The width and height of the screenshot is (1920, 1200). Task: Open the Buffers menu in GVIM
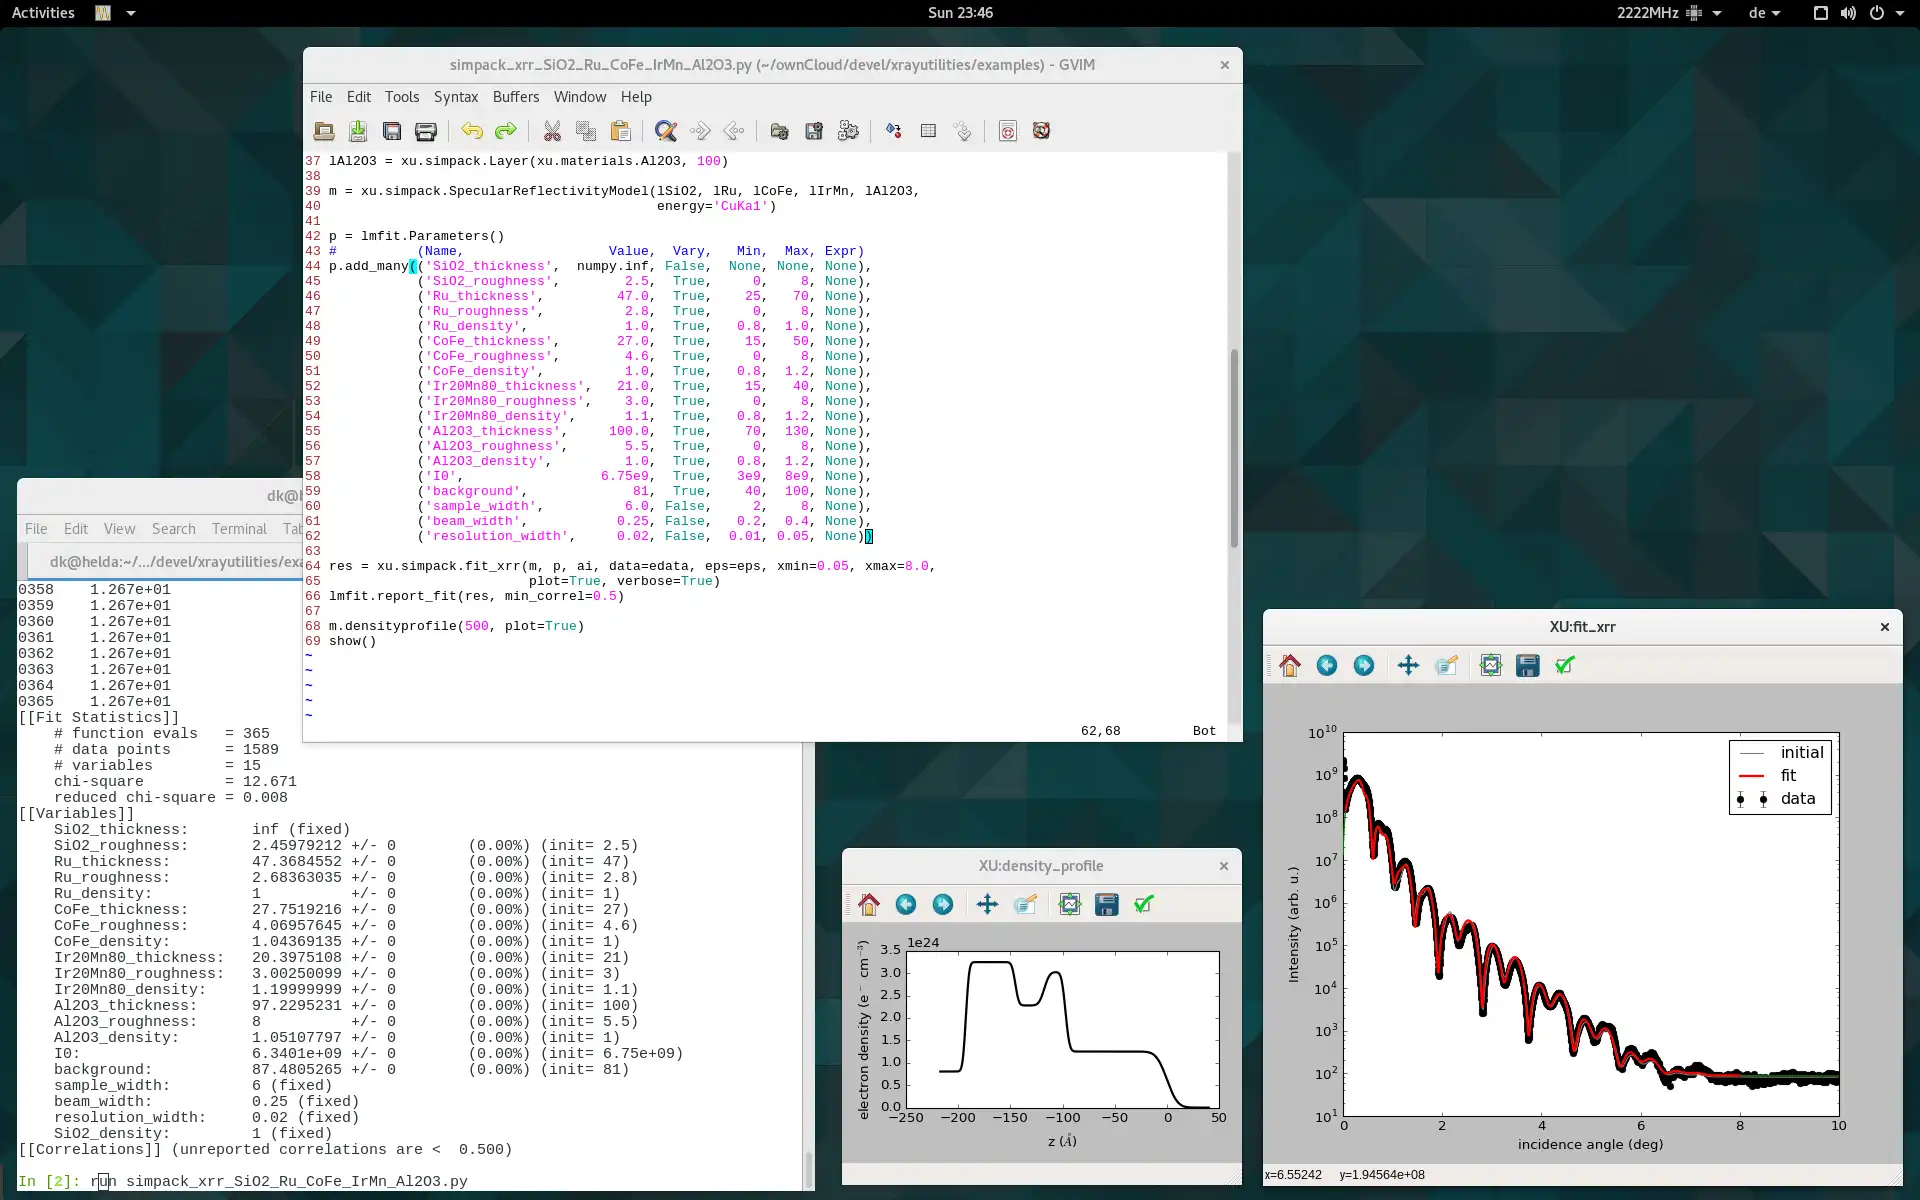(x=516, y=95)
